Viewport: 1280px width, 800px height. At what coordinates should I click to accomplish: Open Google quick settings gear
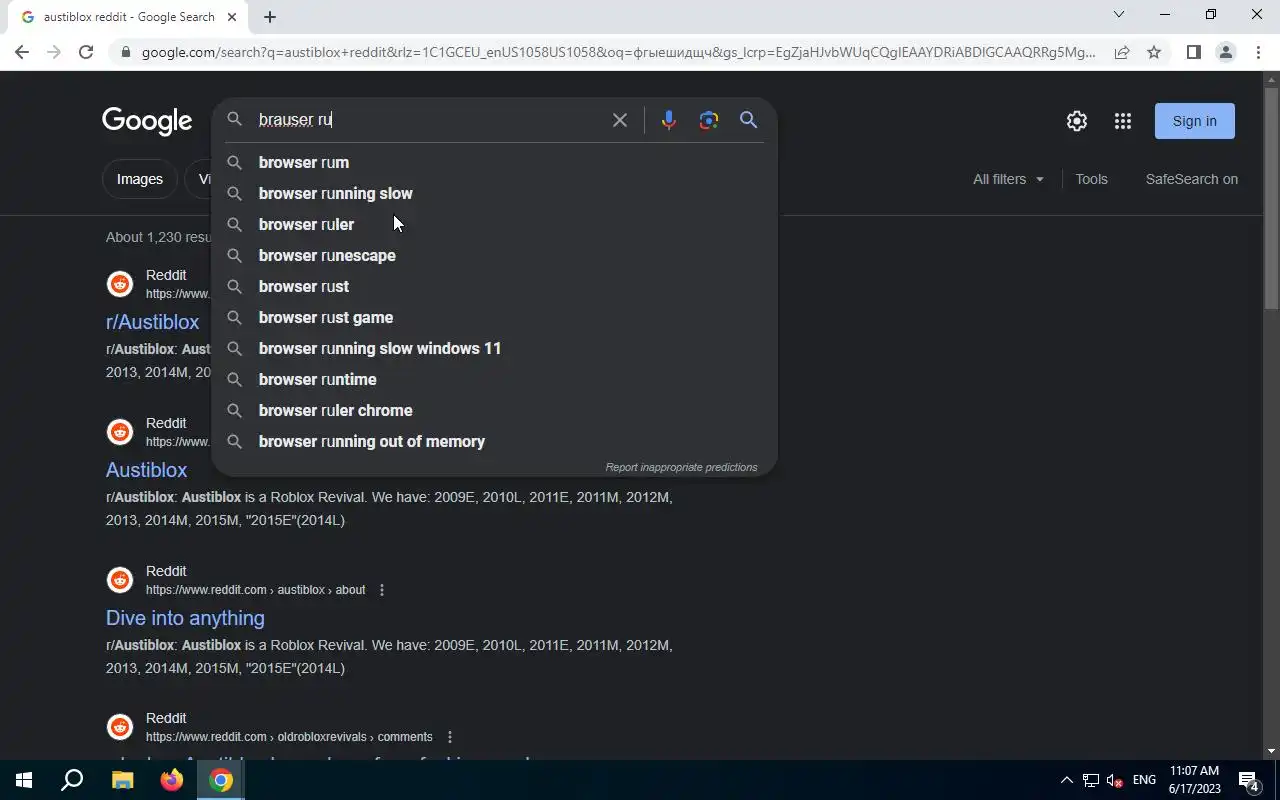point(1077,121)
